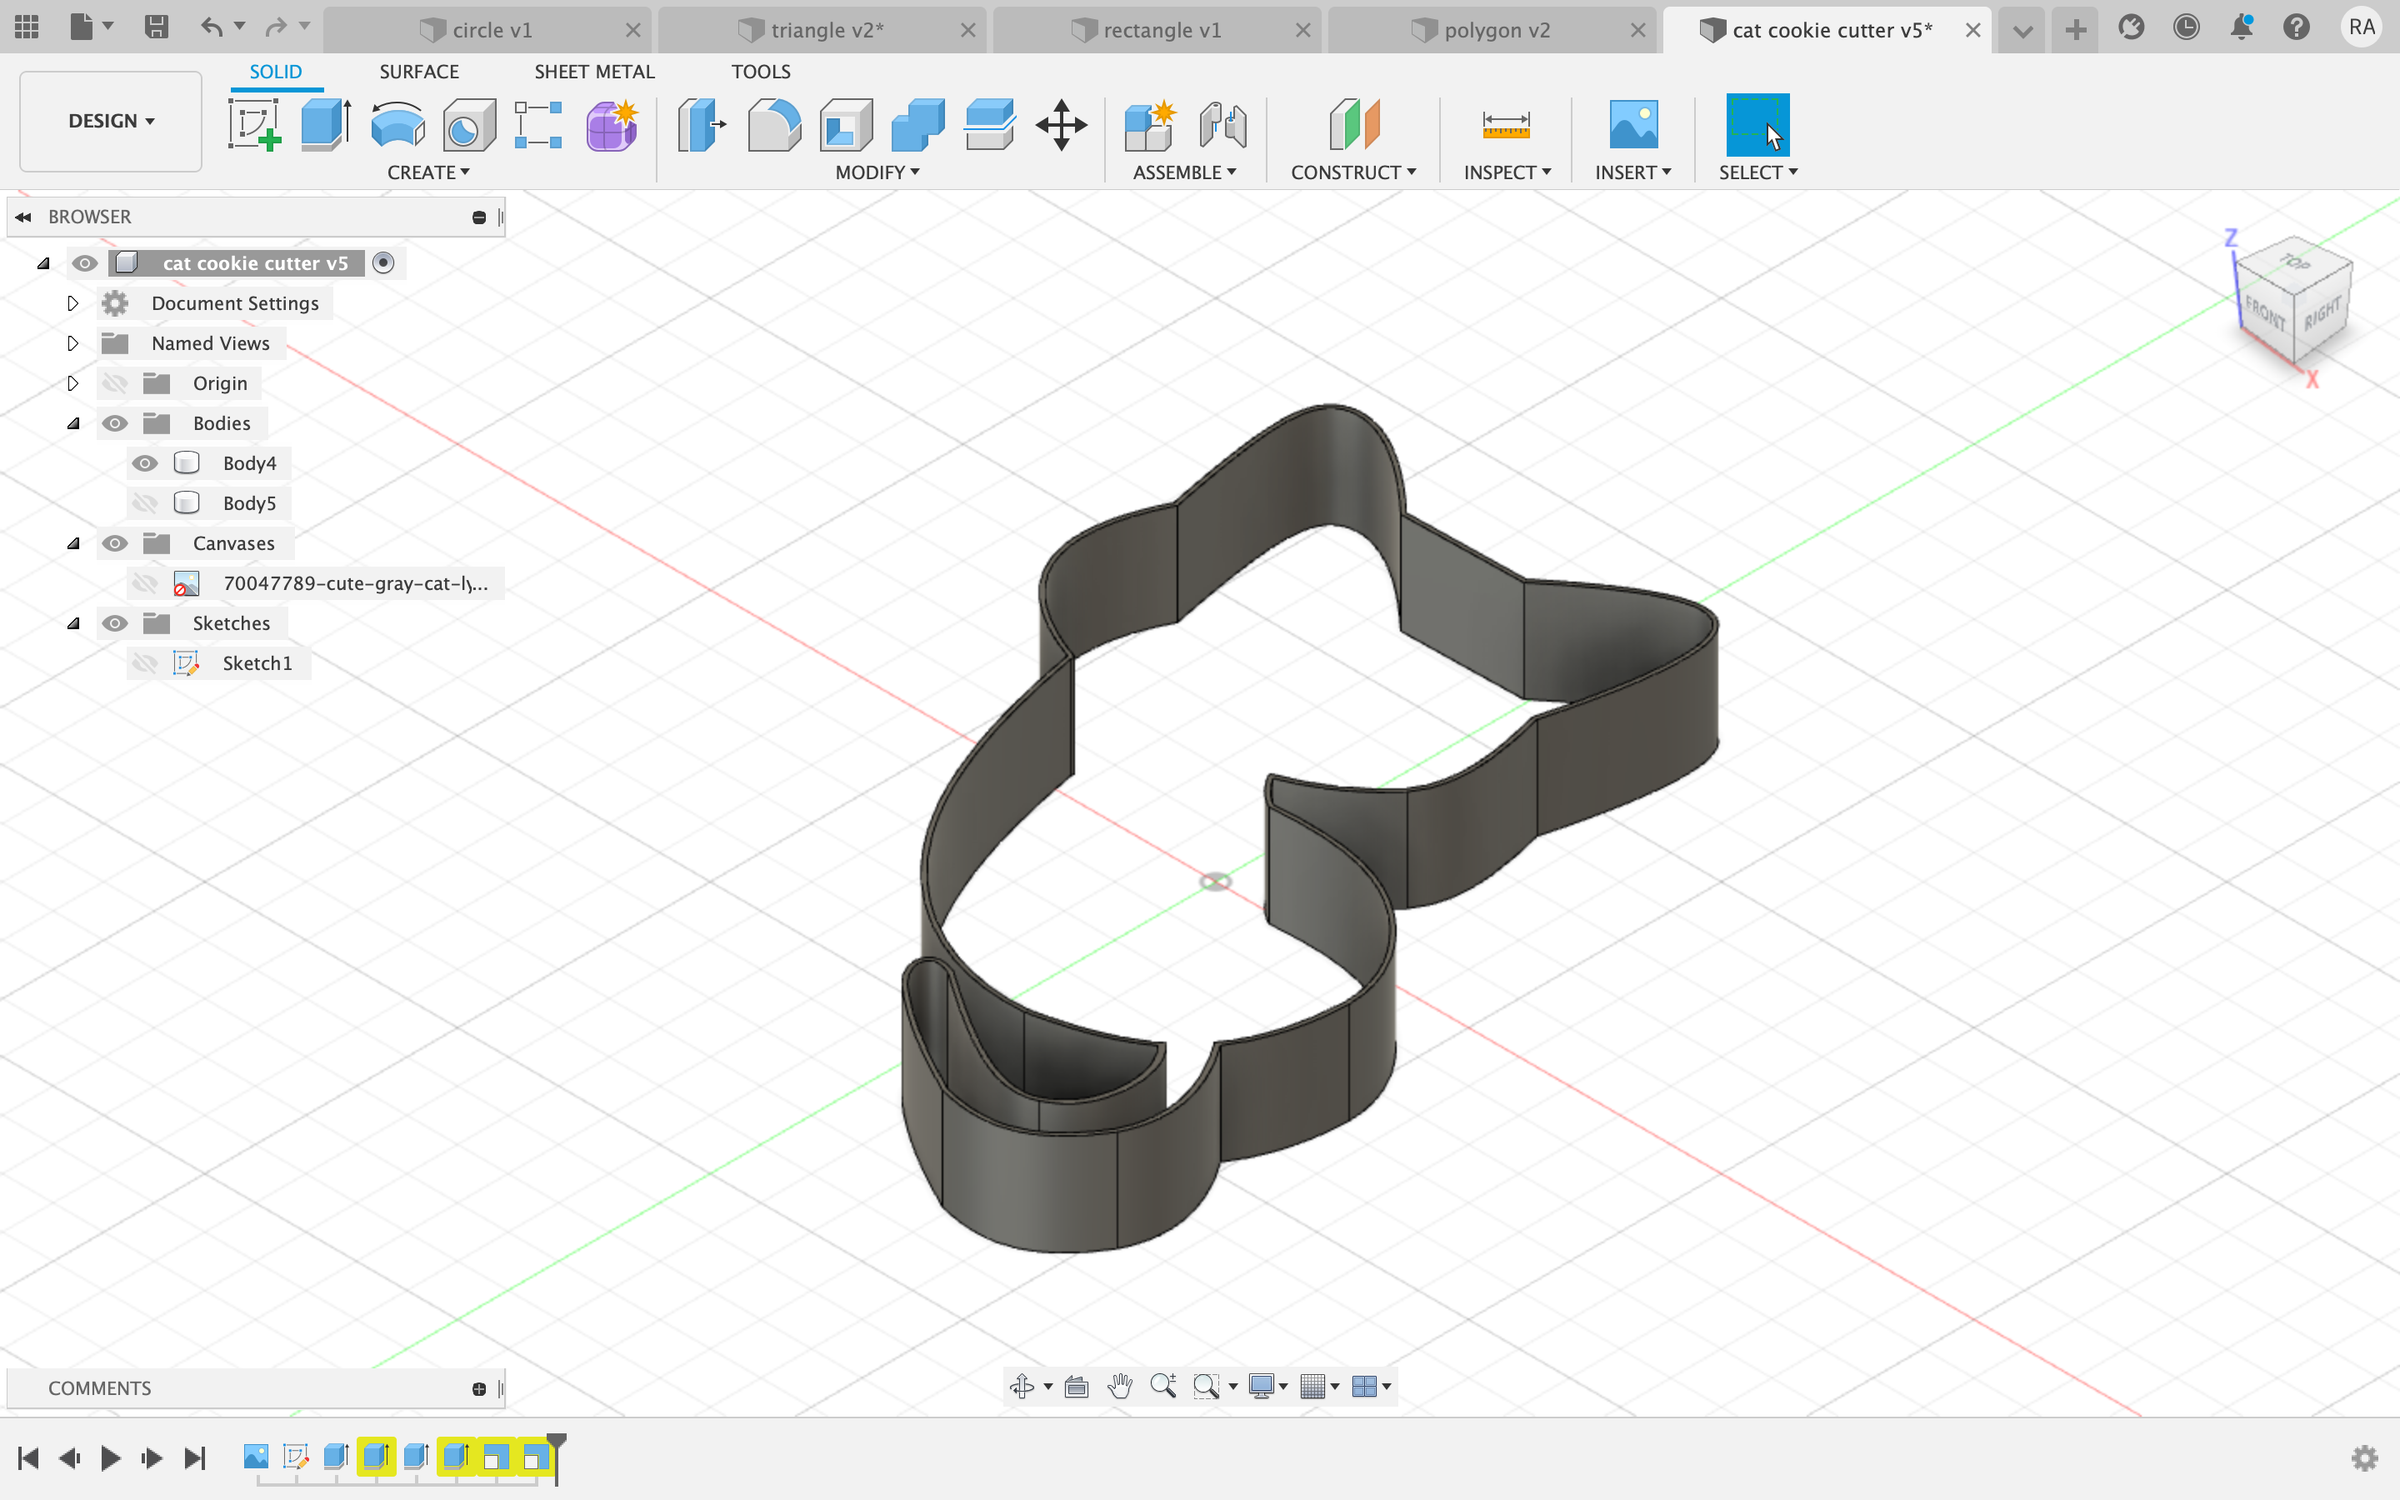Viewport: 2400px width, 1500px height.
Task: Open the Measure tool under Inspect
Action: tap(1506, 125)
